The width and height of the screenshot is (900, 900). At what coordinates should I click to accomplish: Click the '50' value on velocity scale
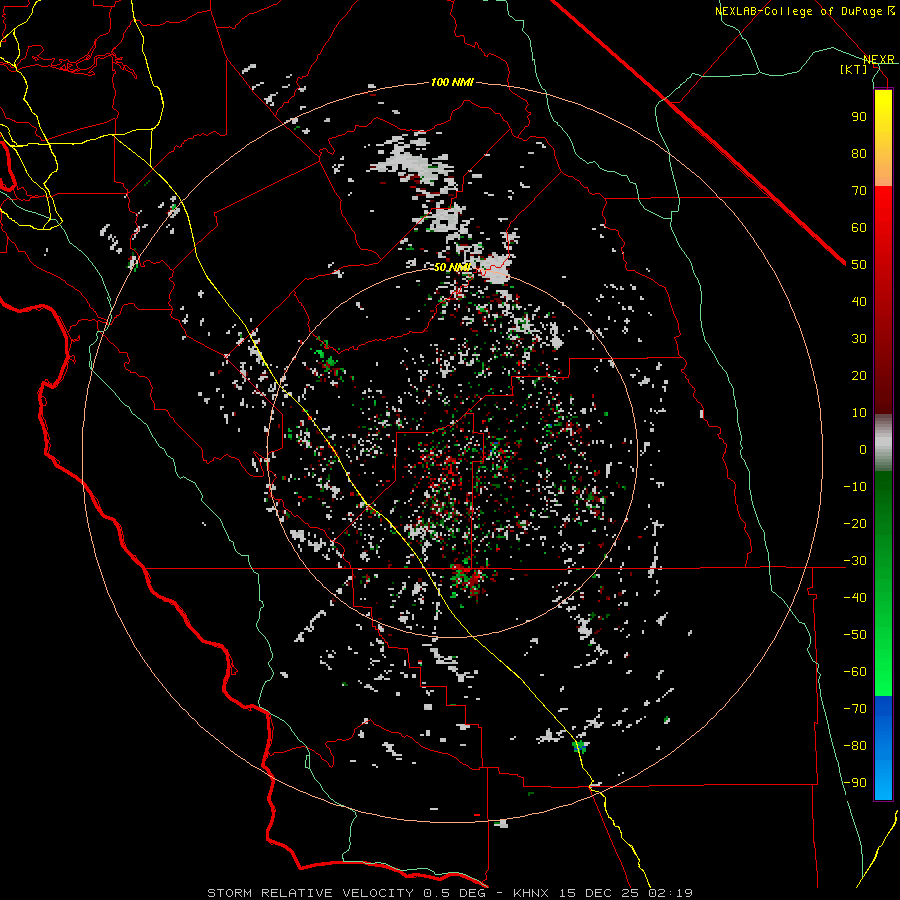(x=859, y=265)
